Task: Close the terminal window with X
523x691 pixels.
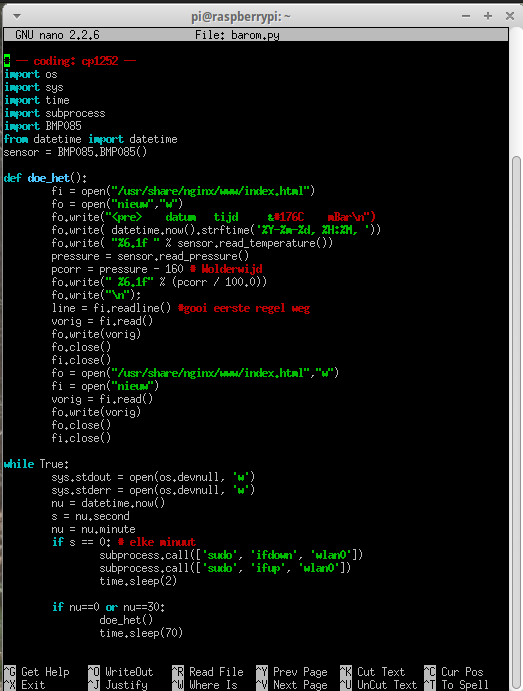Action: (510, 16)
